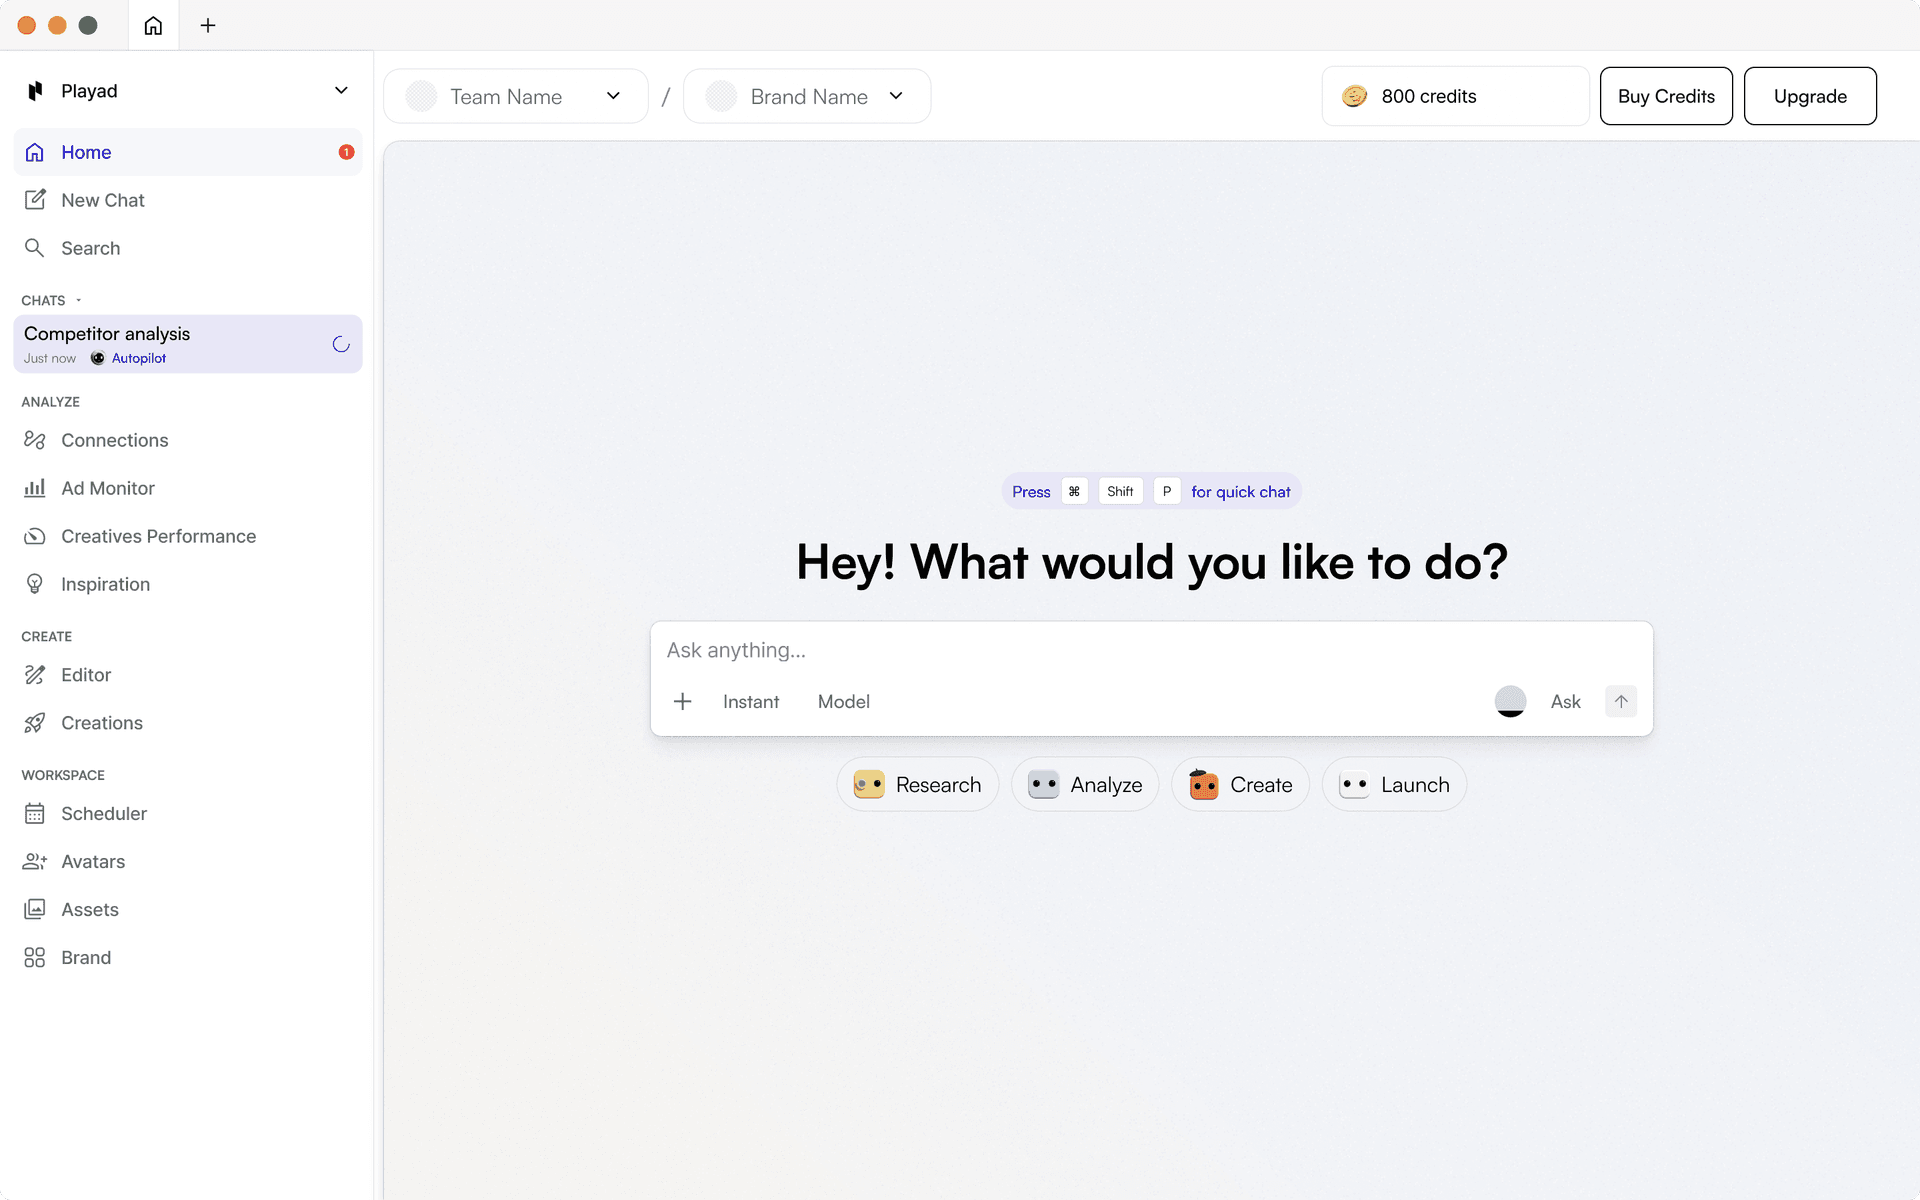Open the Instant mode selector
The width and height of the screenshot is (1920, 1200).
751,702
